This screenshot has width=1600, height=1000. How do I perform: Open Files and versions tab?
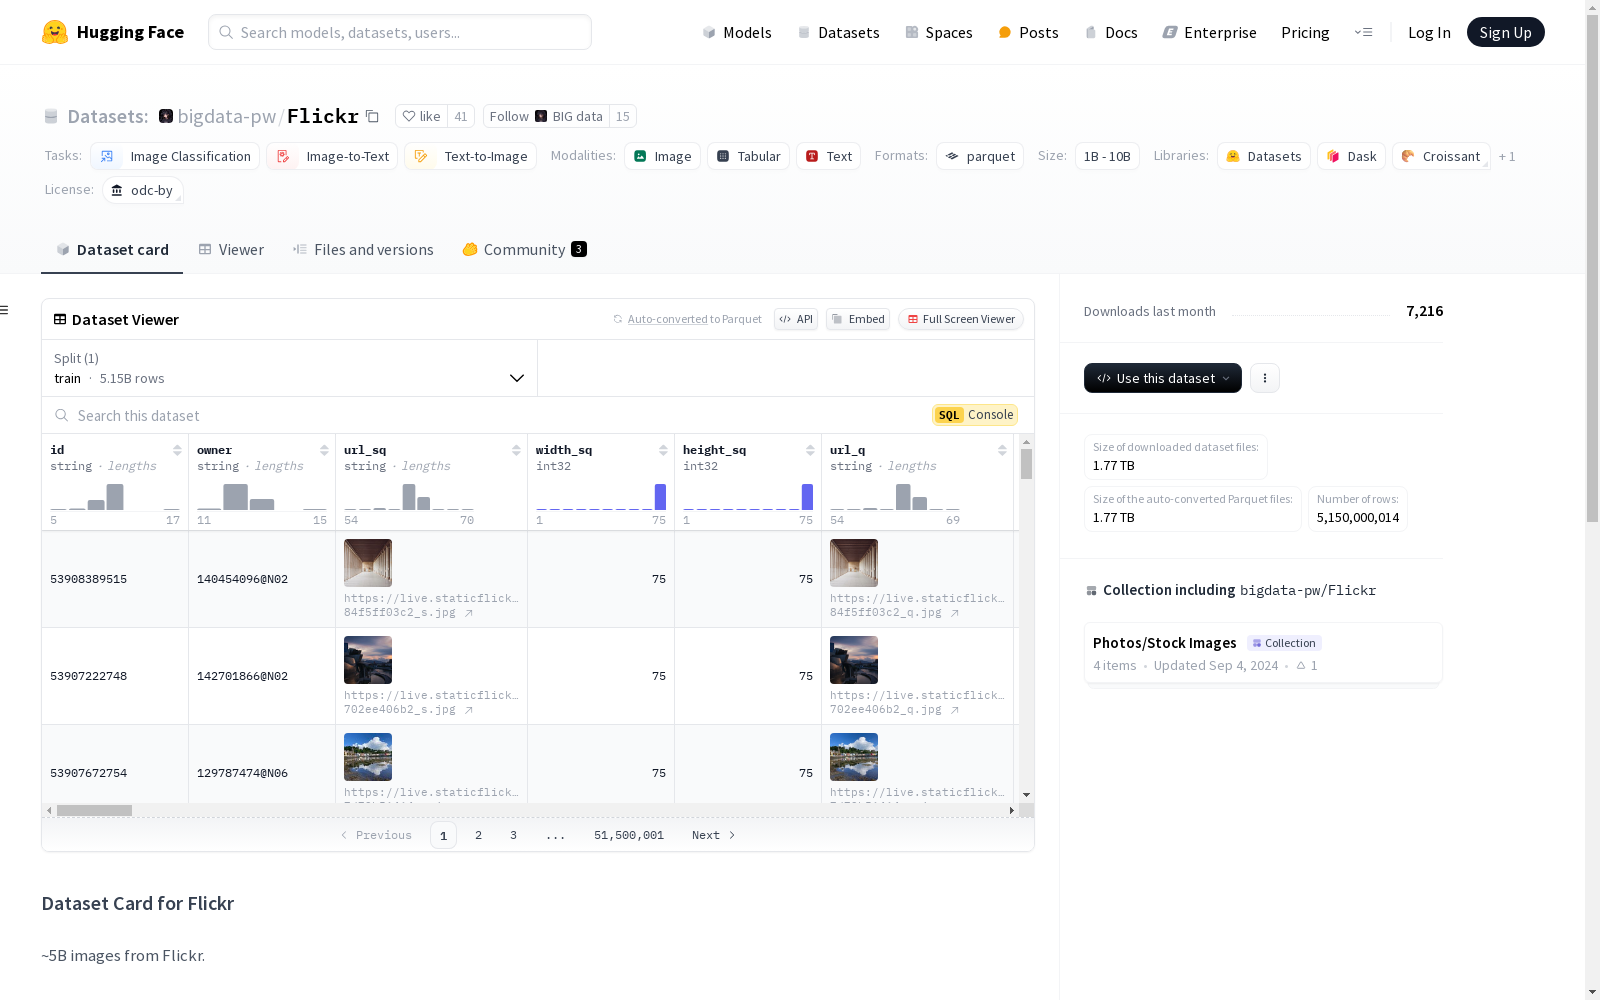tap(363, 250)
